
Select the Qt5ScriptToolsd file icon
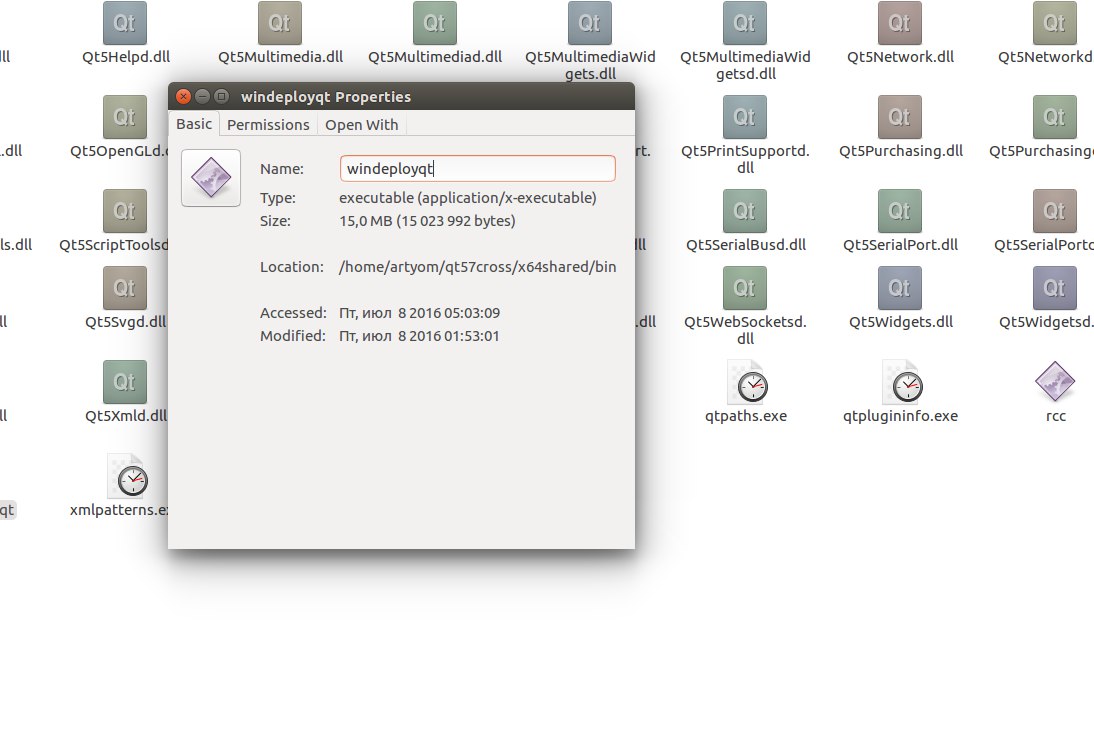pyautogui.click(x=125, y=211)
